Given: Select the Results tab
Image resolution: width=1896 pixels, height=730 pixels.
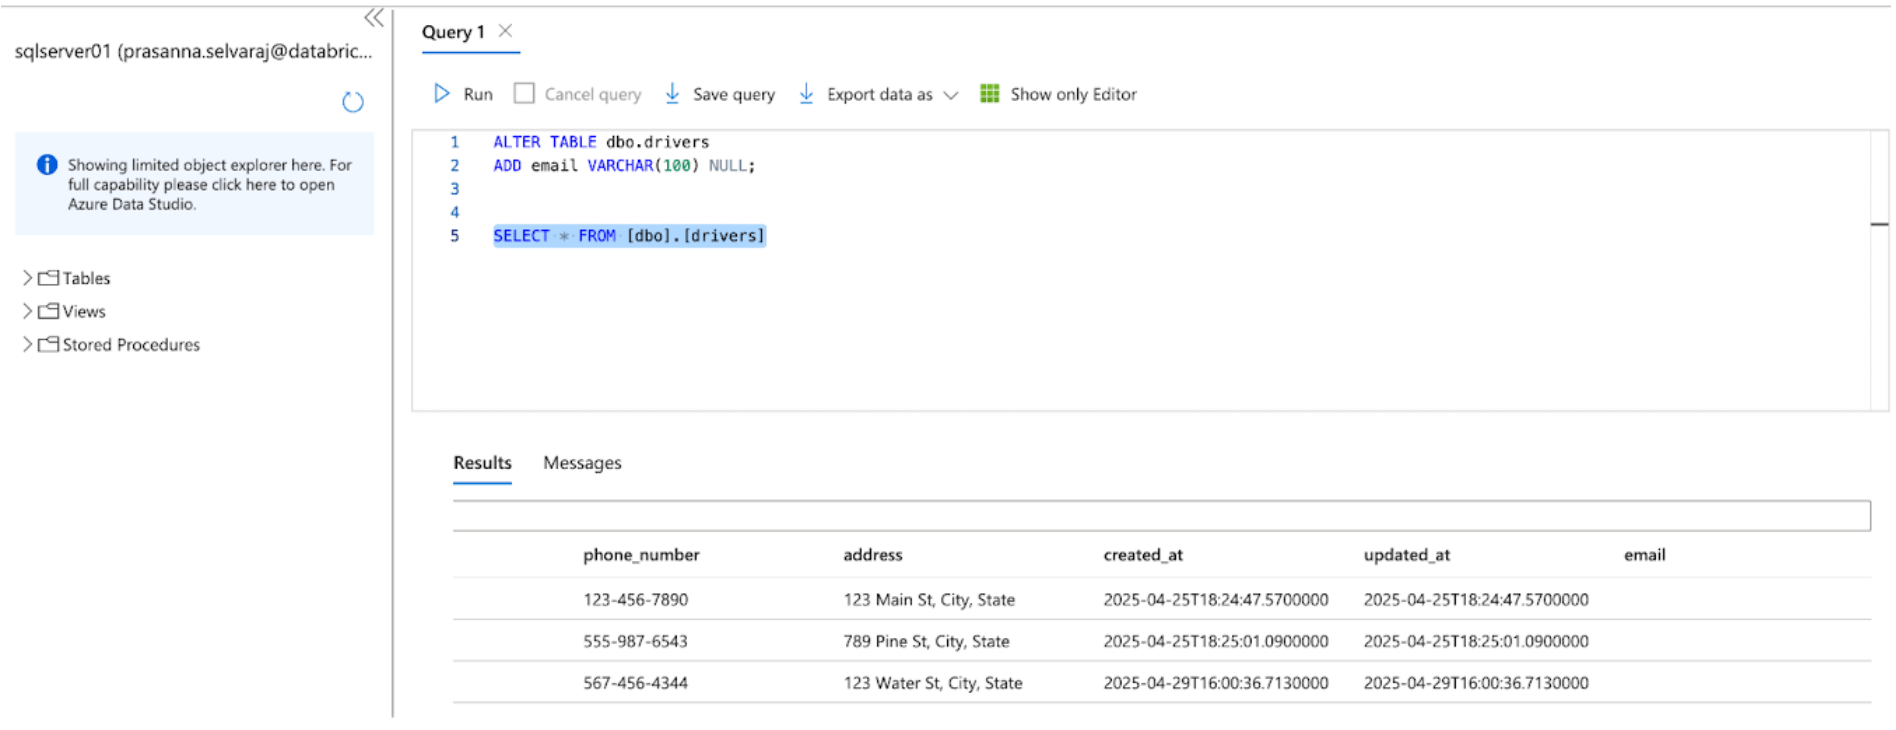Looking at the screenshot, I should 482,463.
